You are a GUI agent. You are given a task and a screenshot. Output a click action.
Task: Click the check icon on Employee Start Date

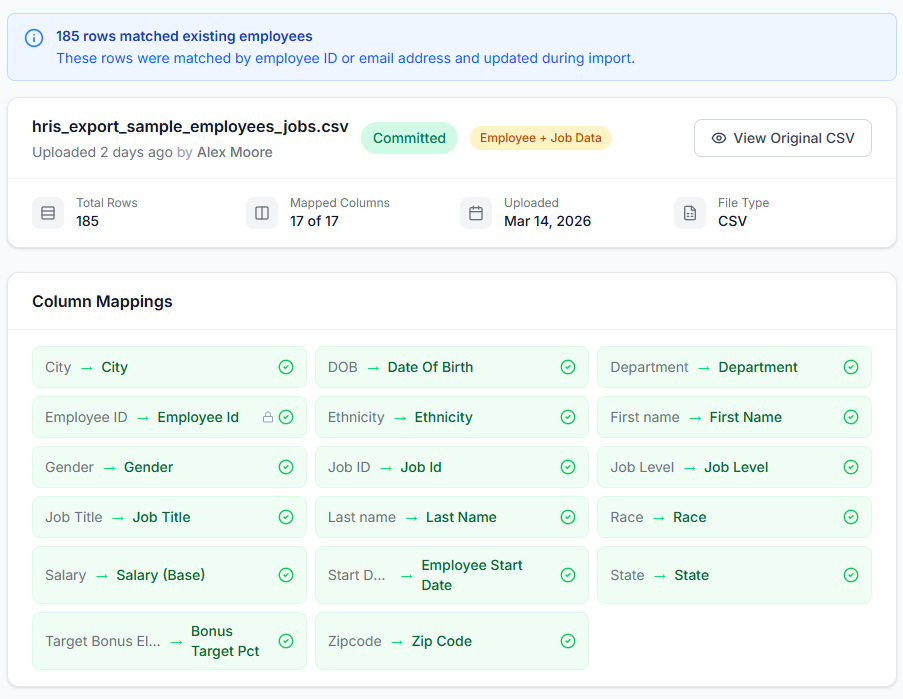coord(568,575)
